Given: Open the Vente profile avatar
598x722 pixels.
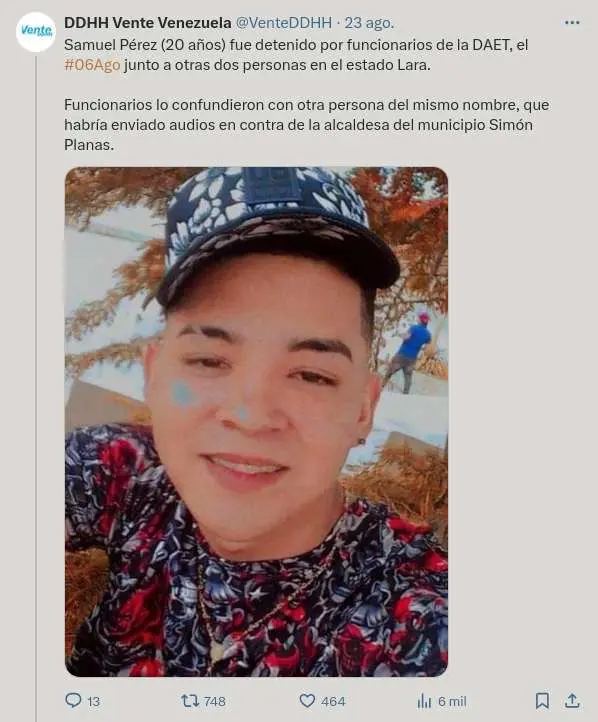Looking at the screenshot, I should [x=36, y=31].
